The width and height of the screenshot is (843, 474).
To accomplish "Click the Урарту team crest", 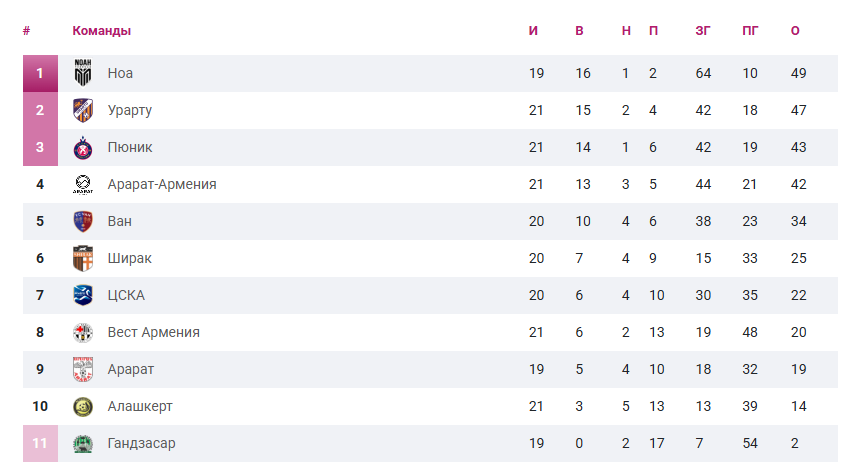I will (x=83, y=110).
